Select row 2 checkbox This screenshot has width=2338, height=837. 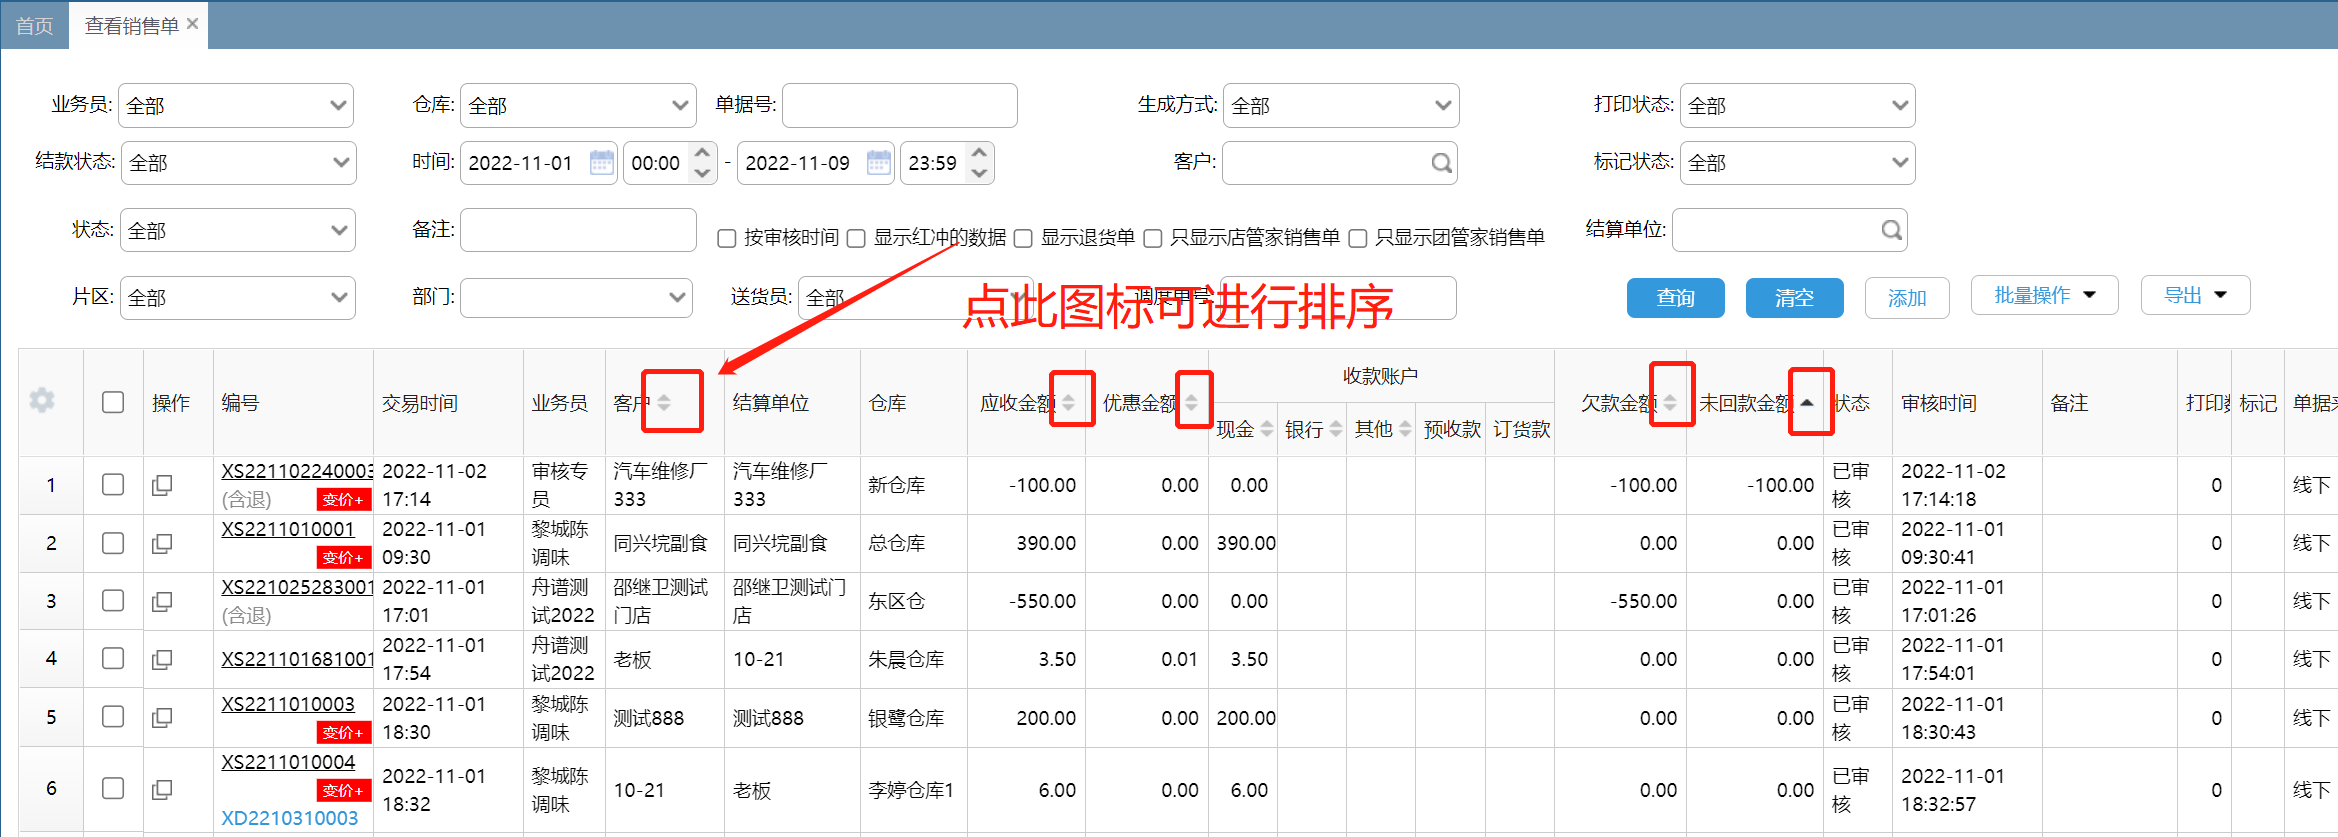[x=113, y=542]
